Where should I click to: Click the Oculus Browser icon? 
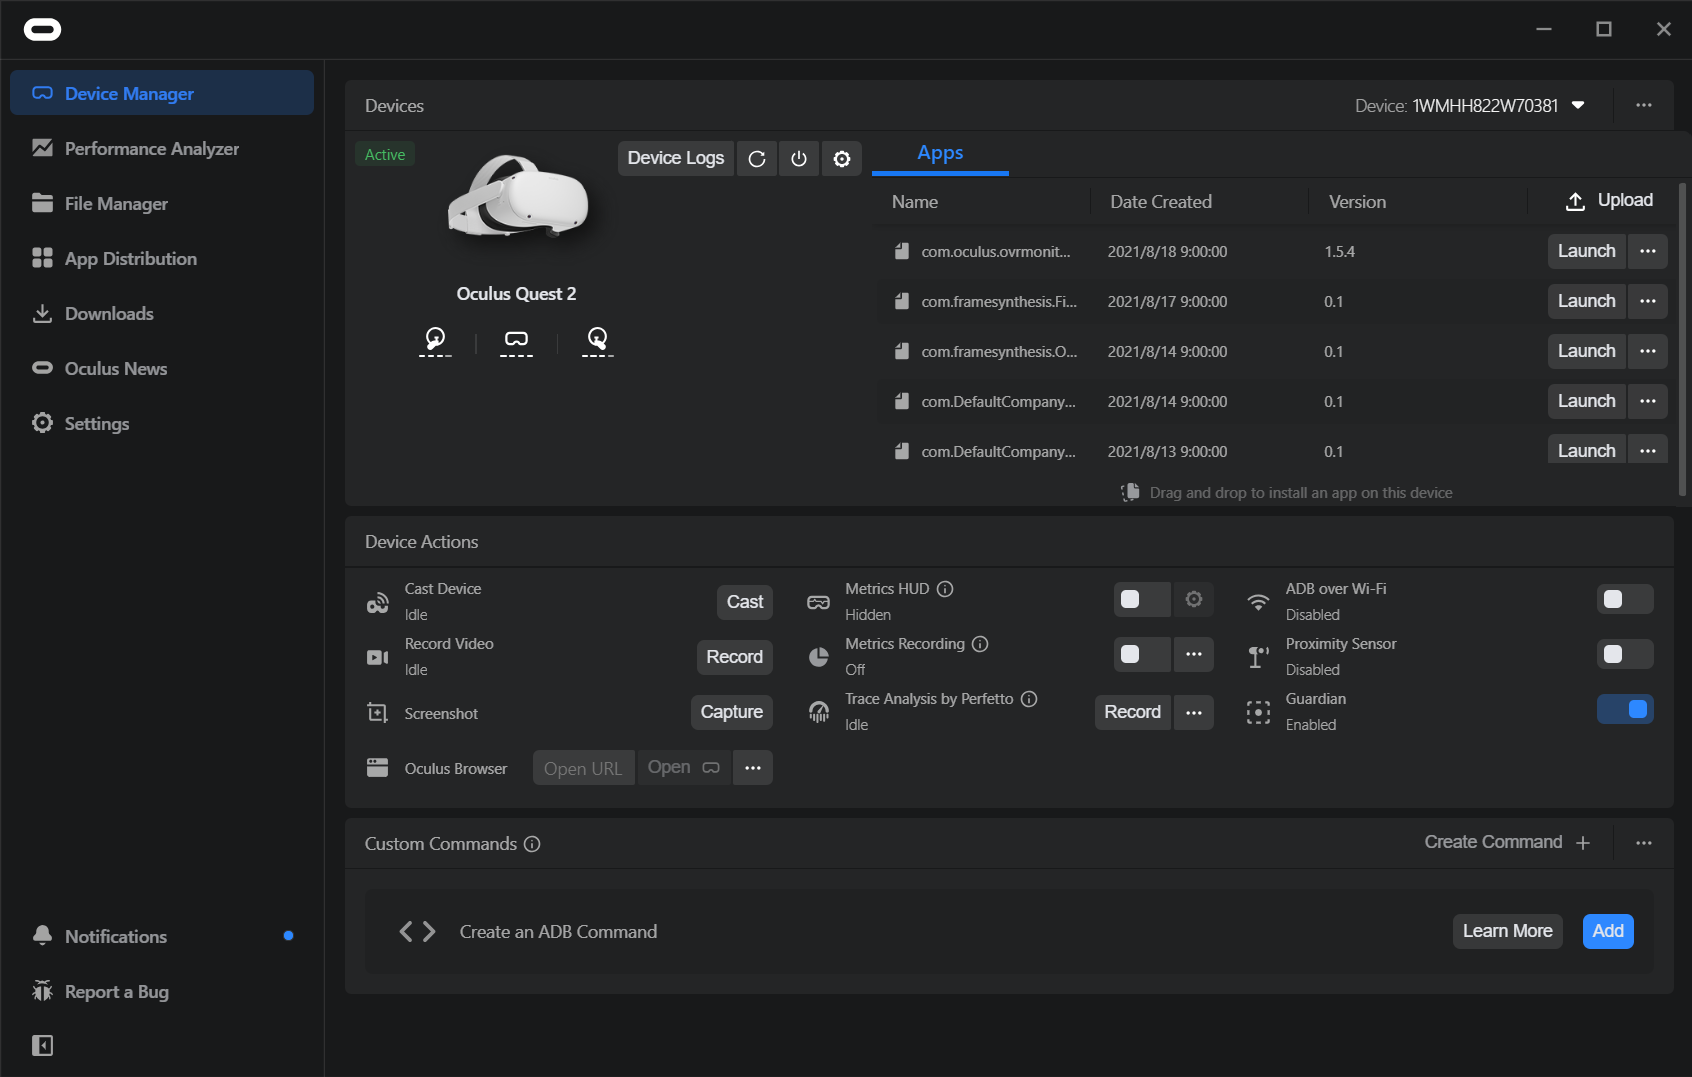coord(377,768)
